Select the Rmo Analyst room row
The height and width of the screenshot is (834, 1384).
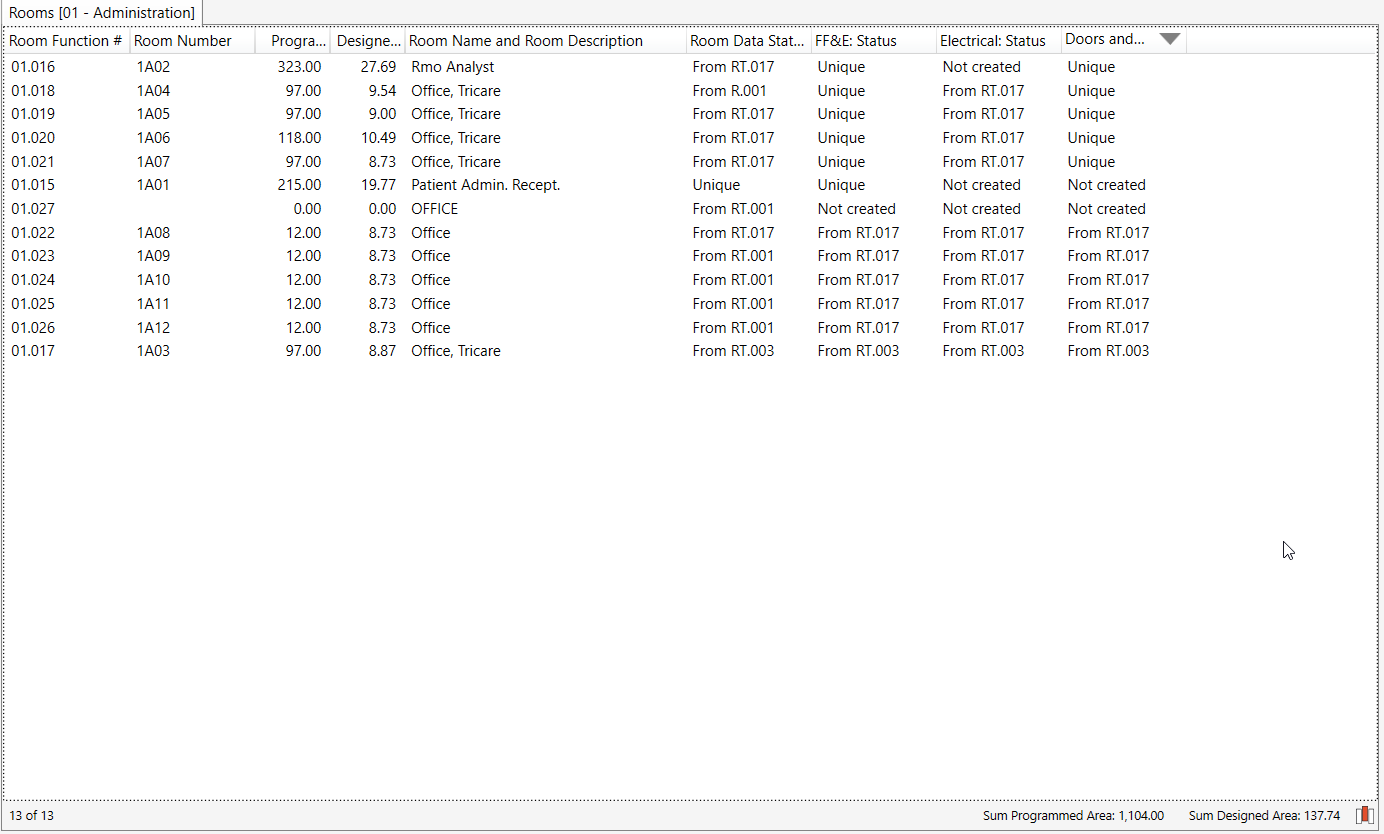click(453, 67)
